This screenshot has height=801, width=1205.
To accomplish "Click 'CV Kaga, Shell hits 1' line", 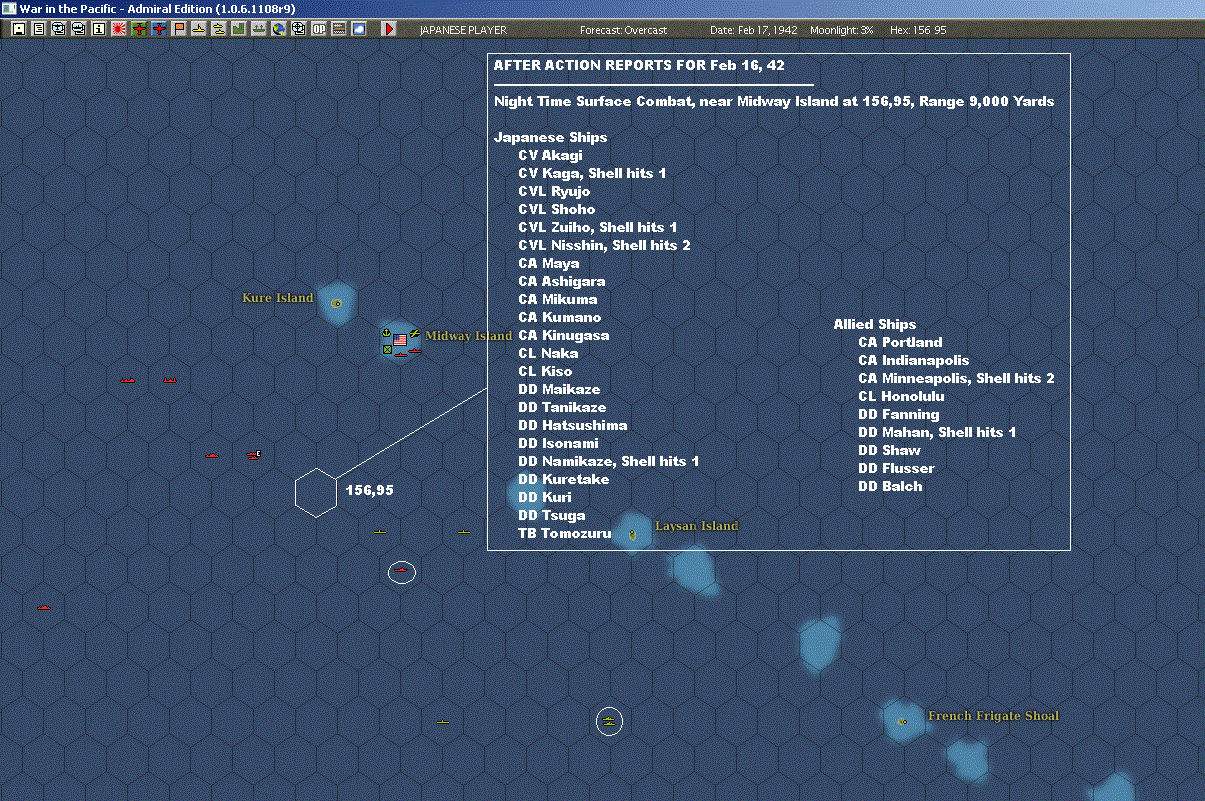I will (592, 173).
